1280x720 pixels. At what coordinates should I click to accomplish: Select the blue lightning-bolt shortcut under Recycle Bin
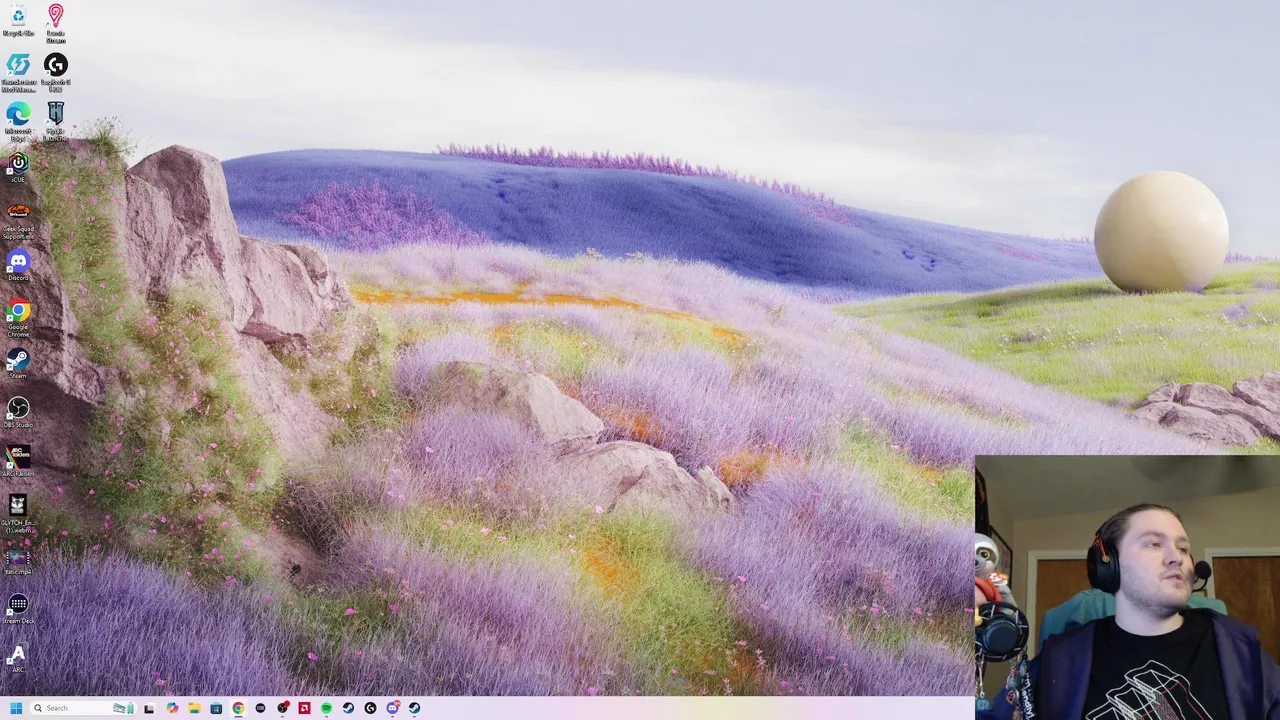[18, 72]
